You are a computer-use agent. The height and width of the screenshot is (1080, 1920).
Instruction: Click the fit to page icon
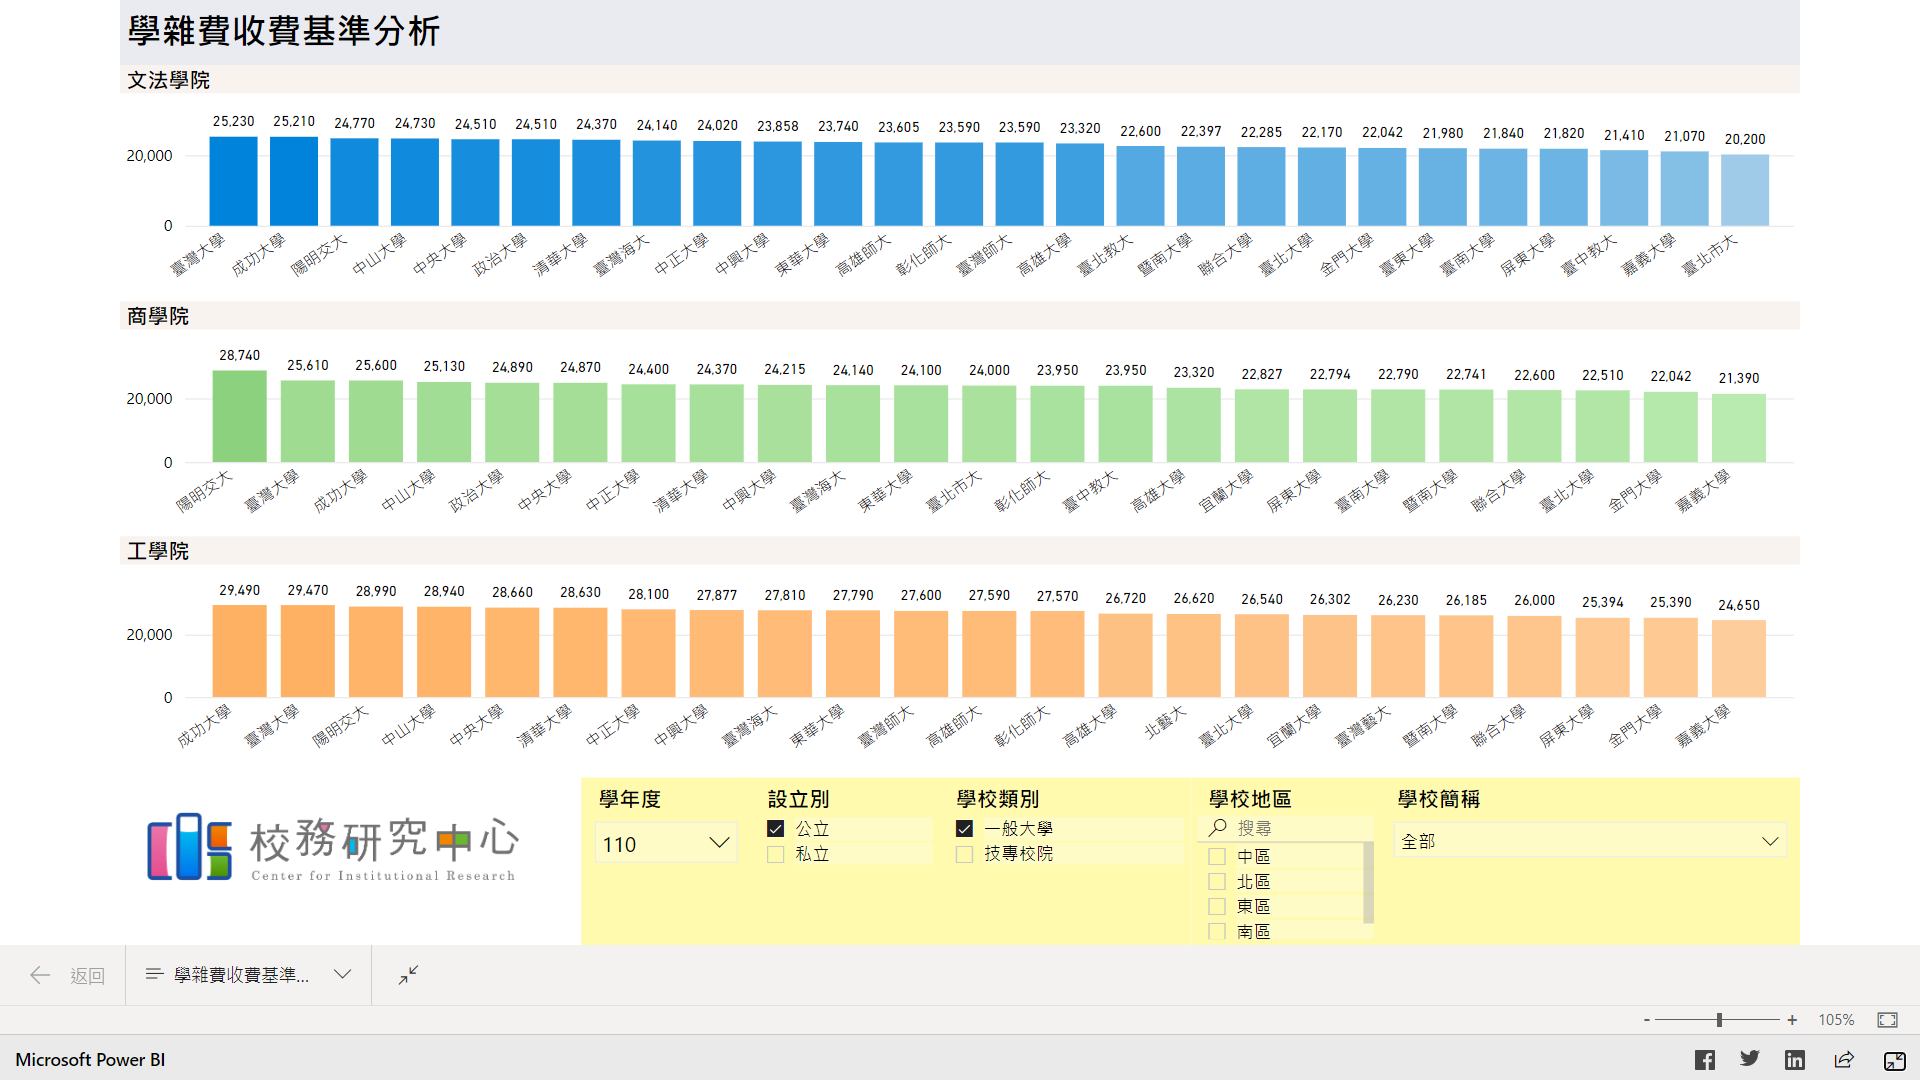pos(1887,1020)
